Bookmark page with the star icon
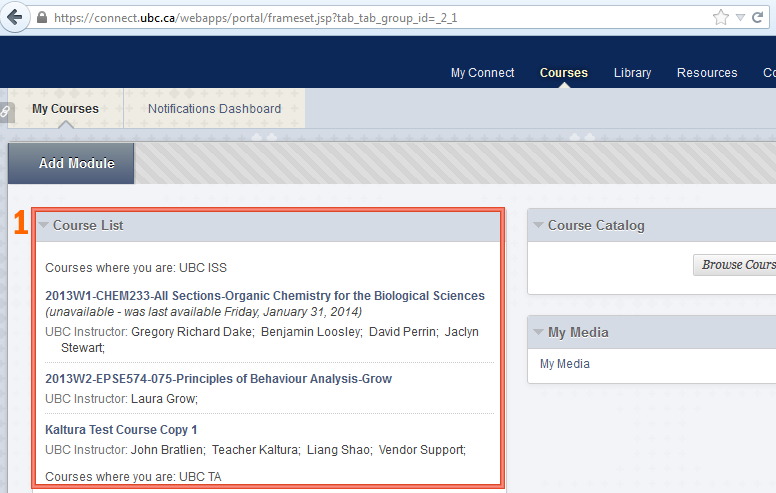This screenshot has height=493, width=776. 721,18
